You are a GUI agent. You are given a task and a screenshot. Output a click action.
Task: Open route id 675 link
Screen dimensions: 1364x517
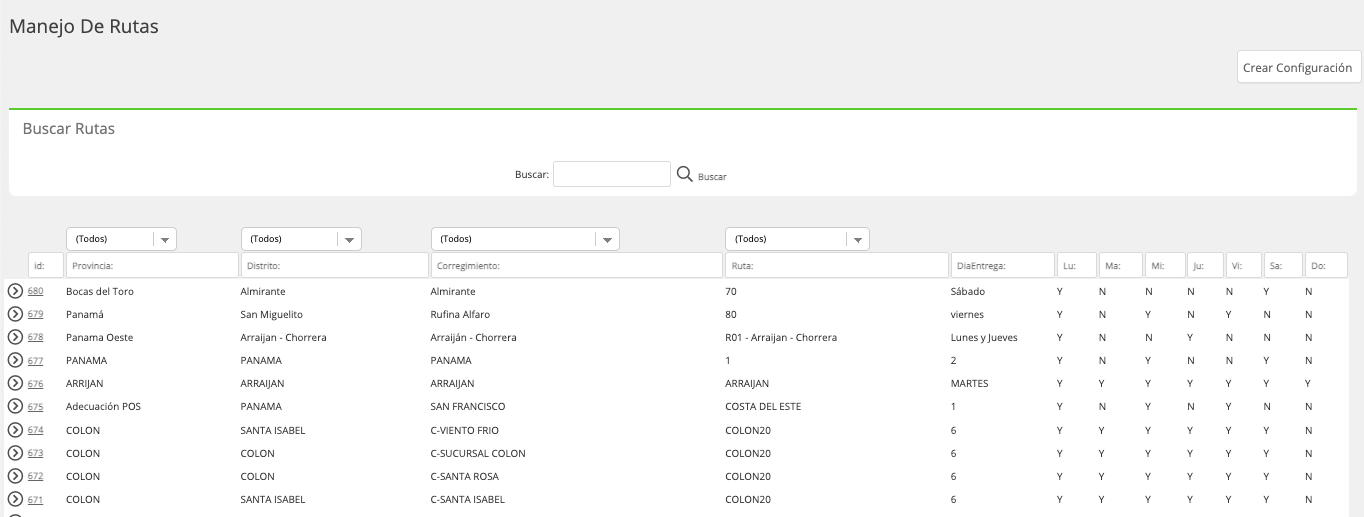click(x=35, y=406)
